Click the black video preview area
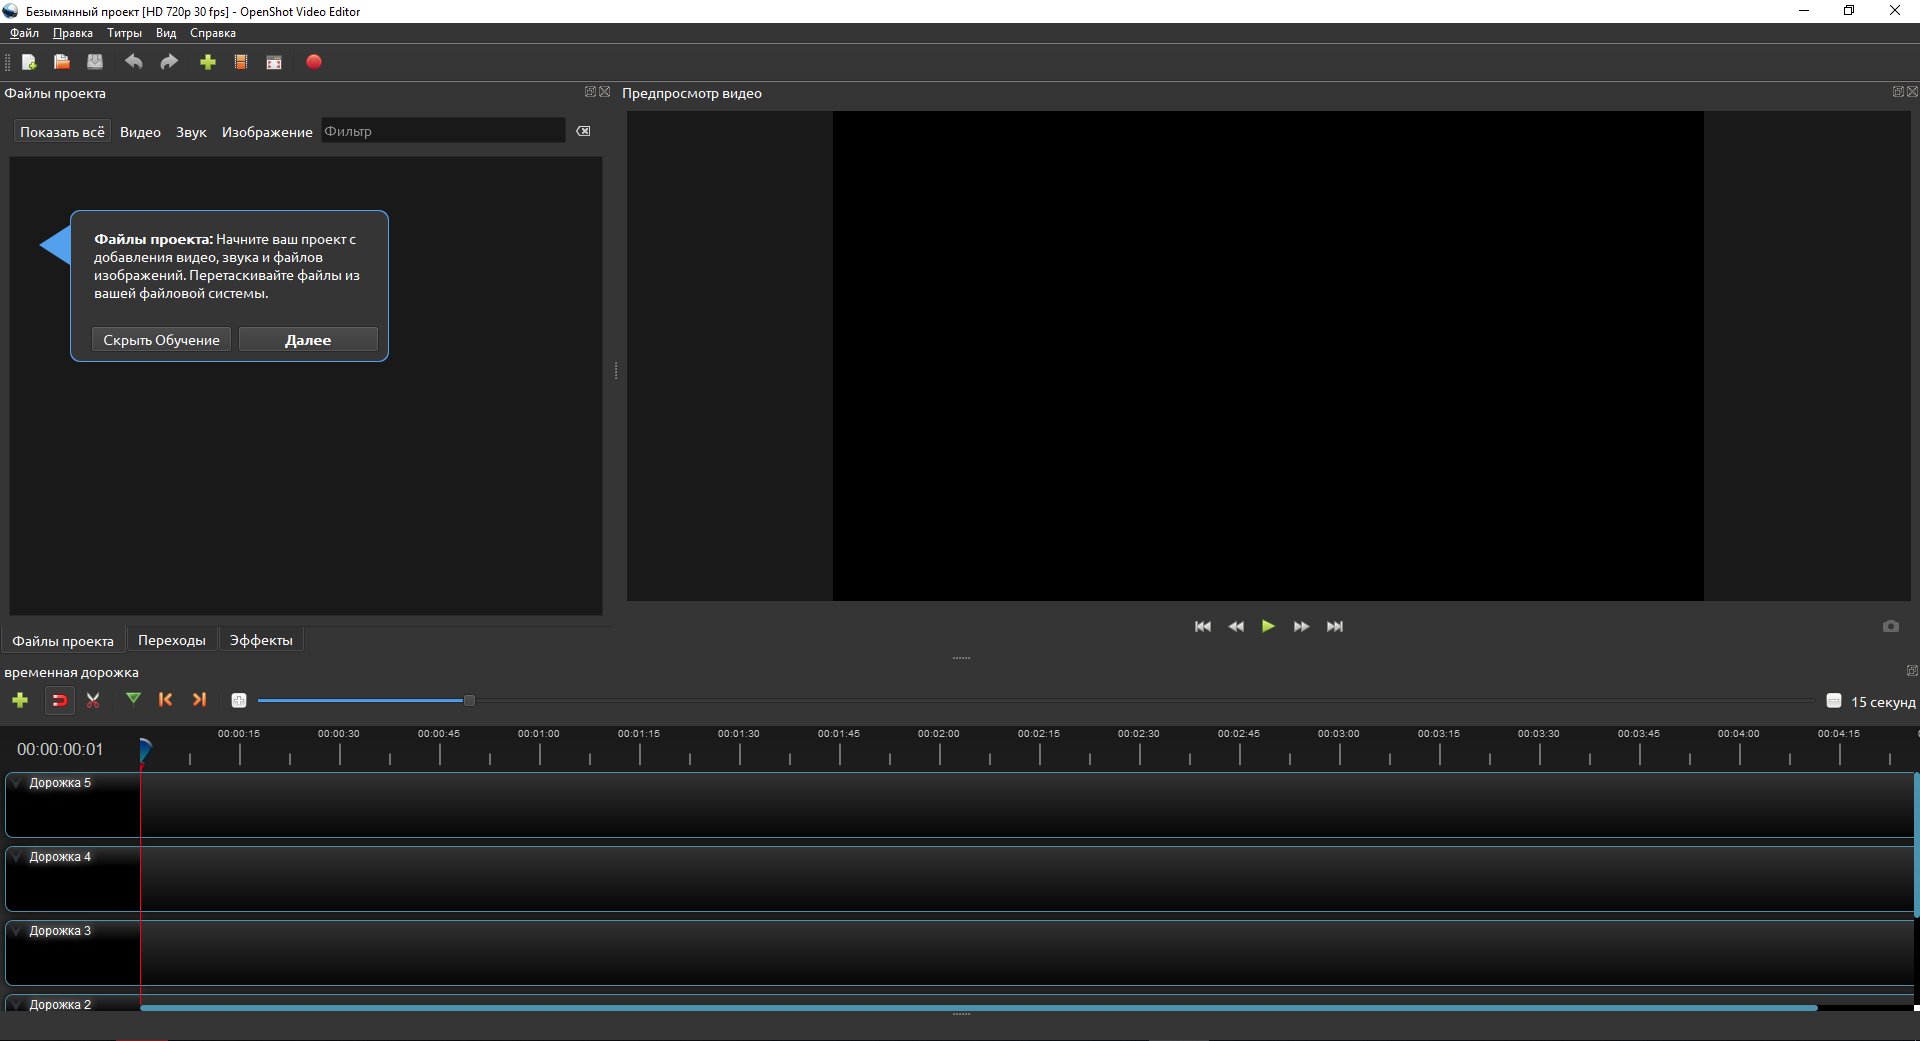The height and width of the screenshot is (1041, 1920). point(1268,356)
